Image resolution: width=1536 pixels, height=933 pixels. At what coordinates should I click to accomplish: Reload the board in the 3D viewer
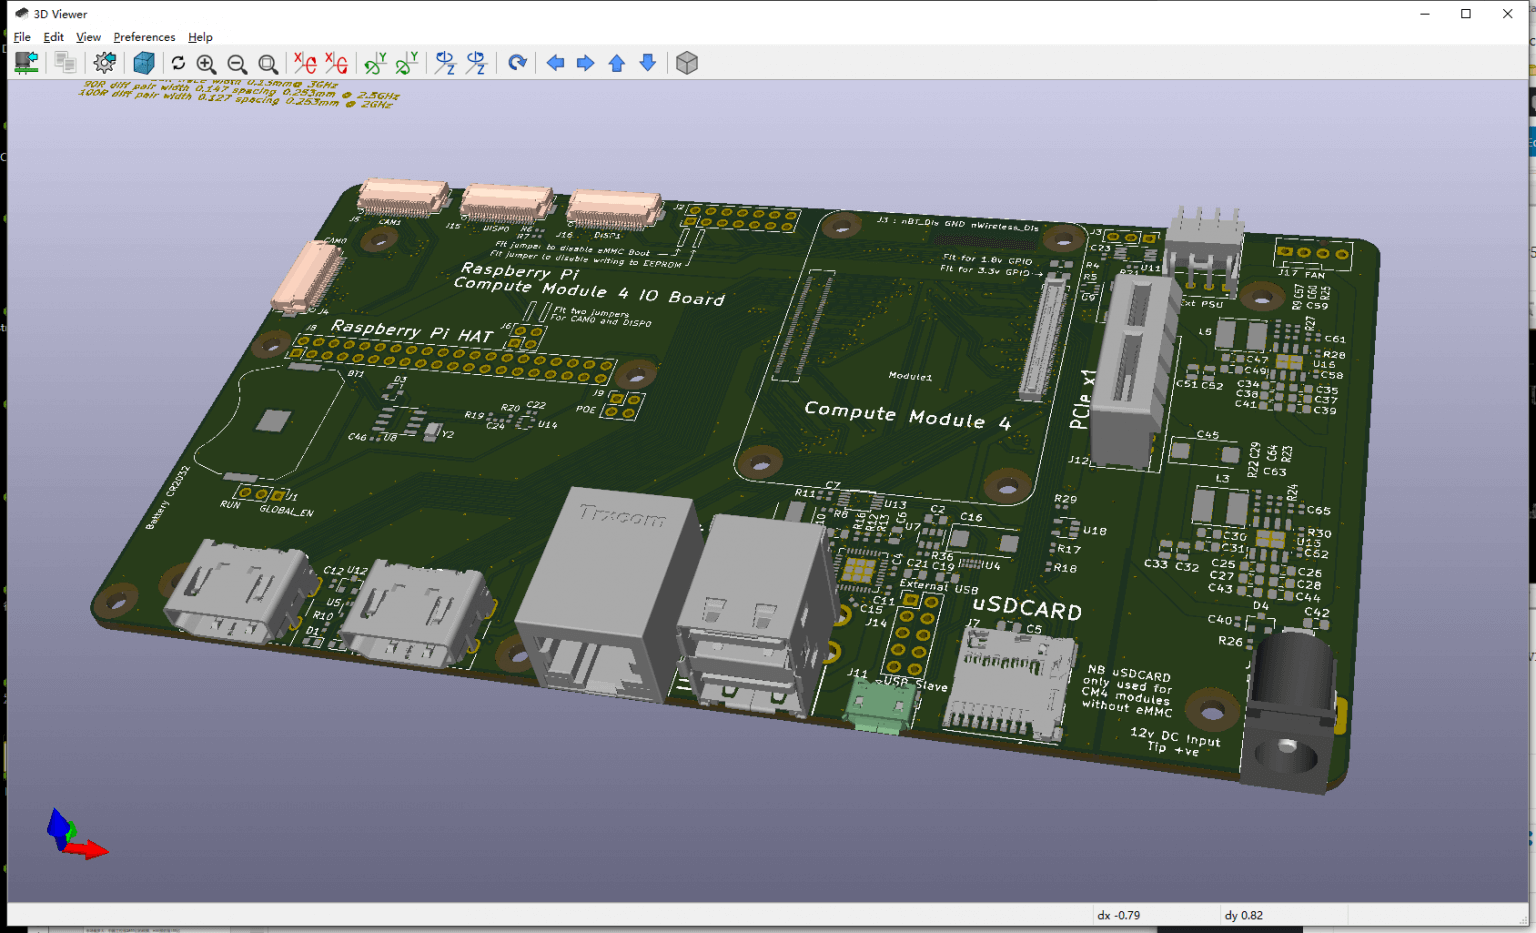[26, 62]
